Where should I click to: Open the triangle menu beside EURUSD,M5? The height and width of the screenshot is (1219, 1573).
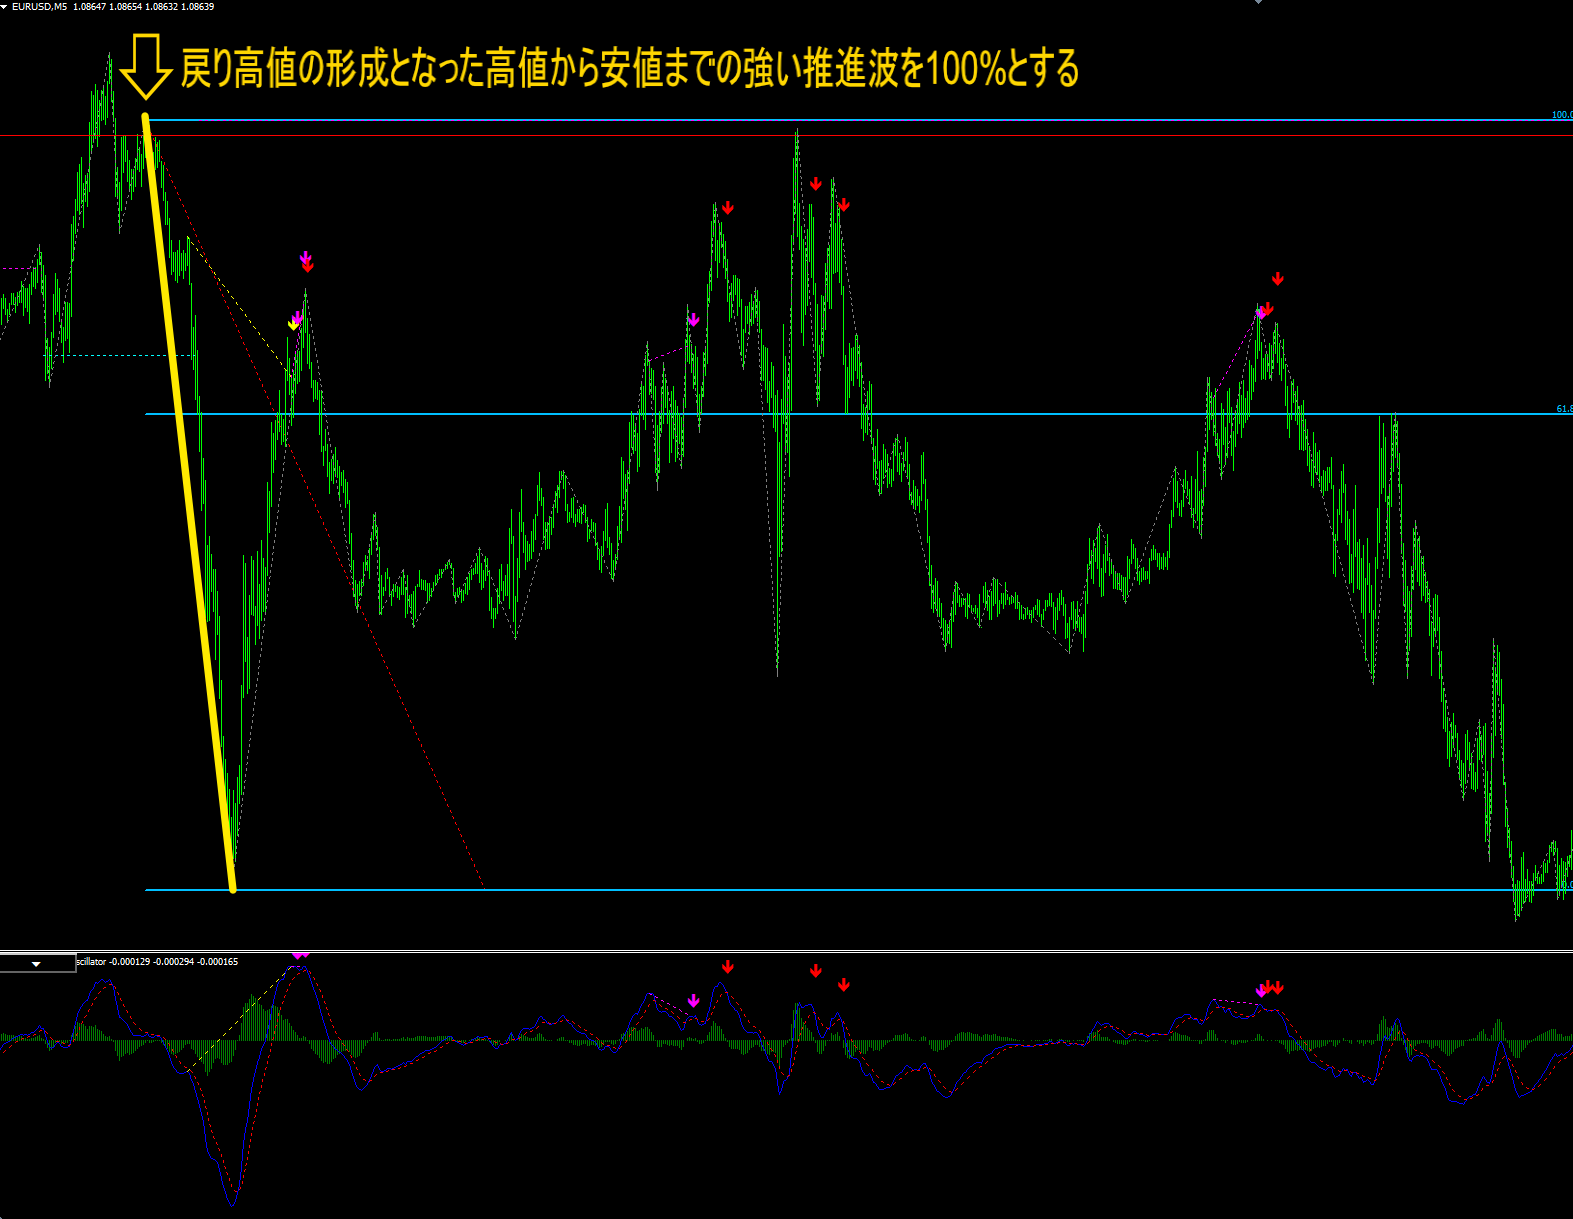[5, 7]
